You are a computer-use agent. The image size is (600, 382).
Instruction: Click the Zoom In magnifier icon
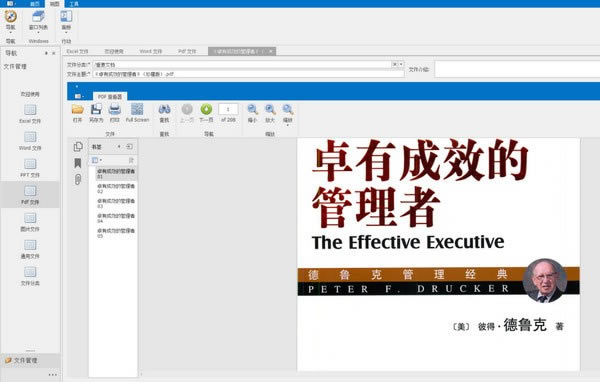coord(270,109)
